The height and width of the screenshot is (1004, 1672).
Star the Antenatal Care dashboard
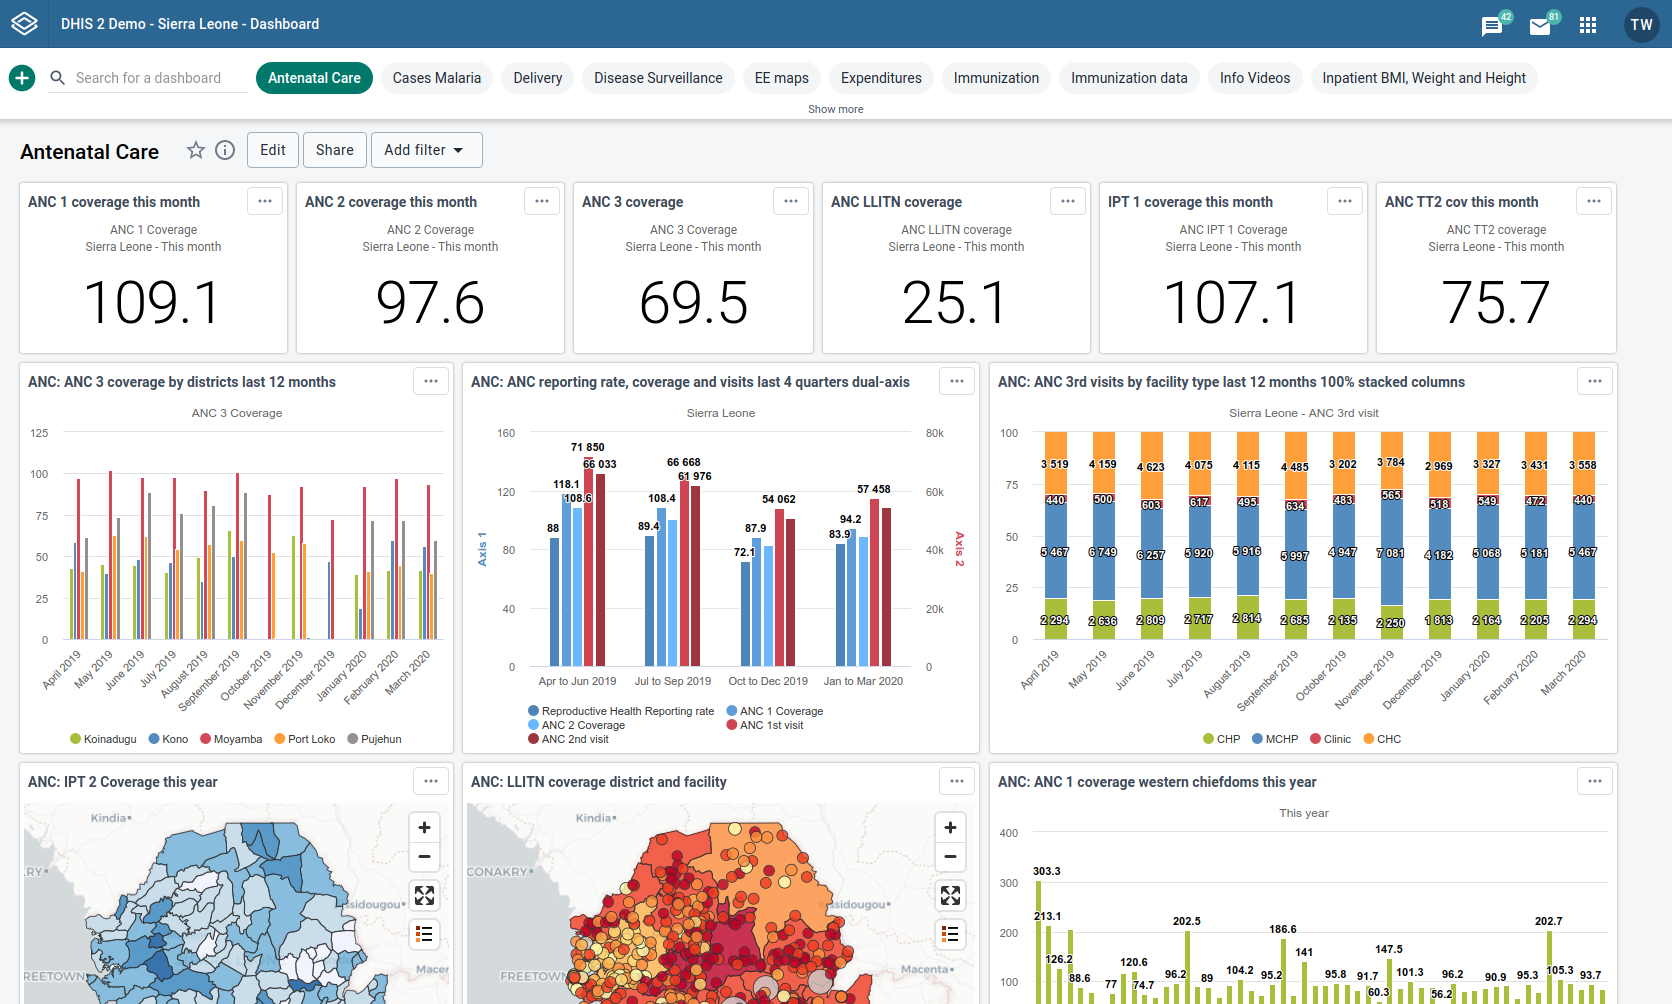[x=196, y=150]
